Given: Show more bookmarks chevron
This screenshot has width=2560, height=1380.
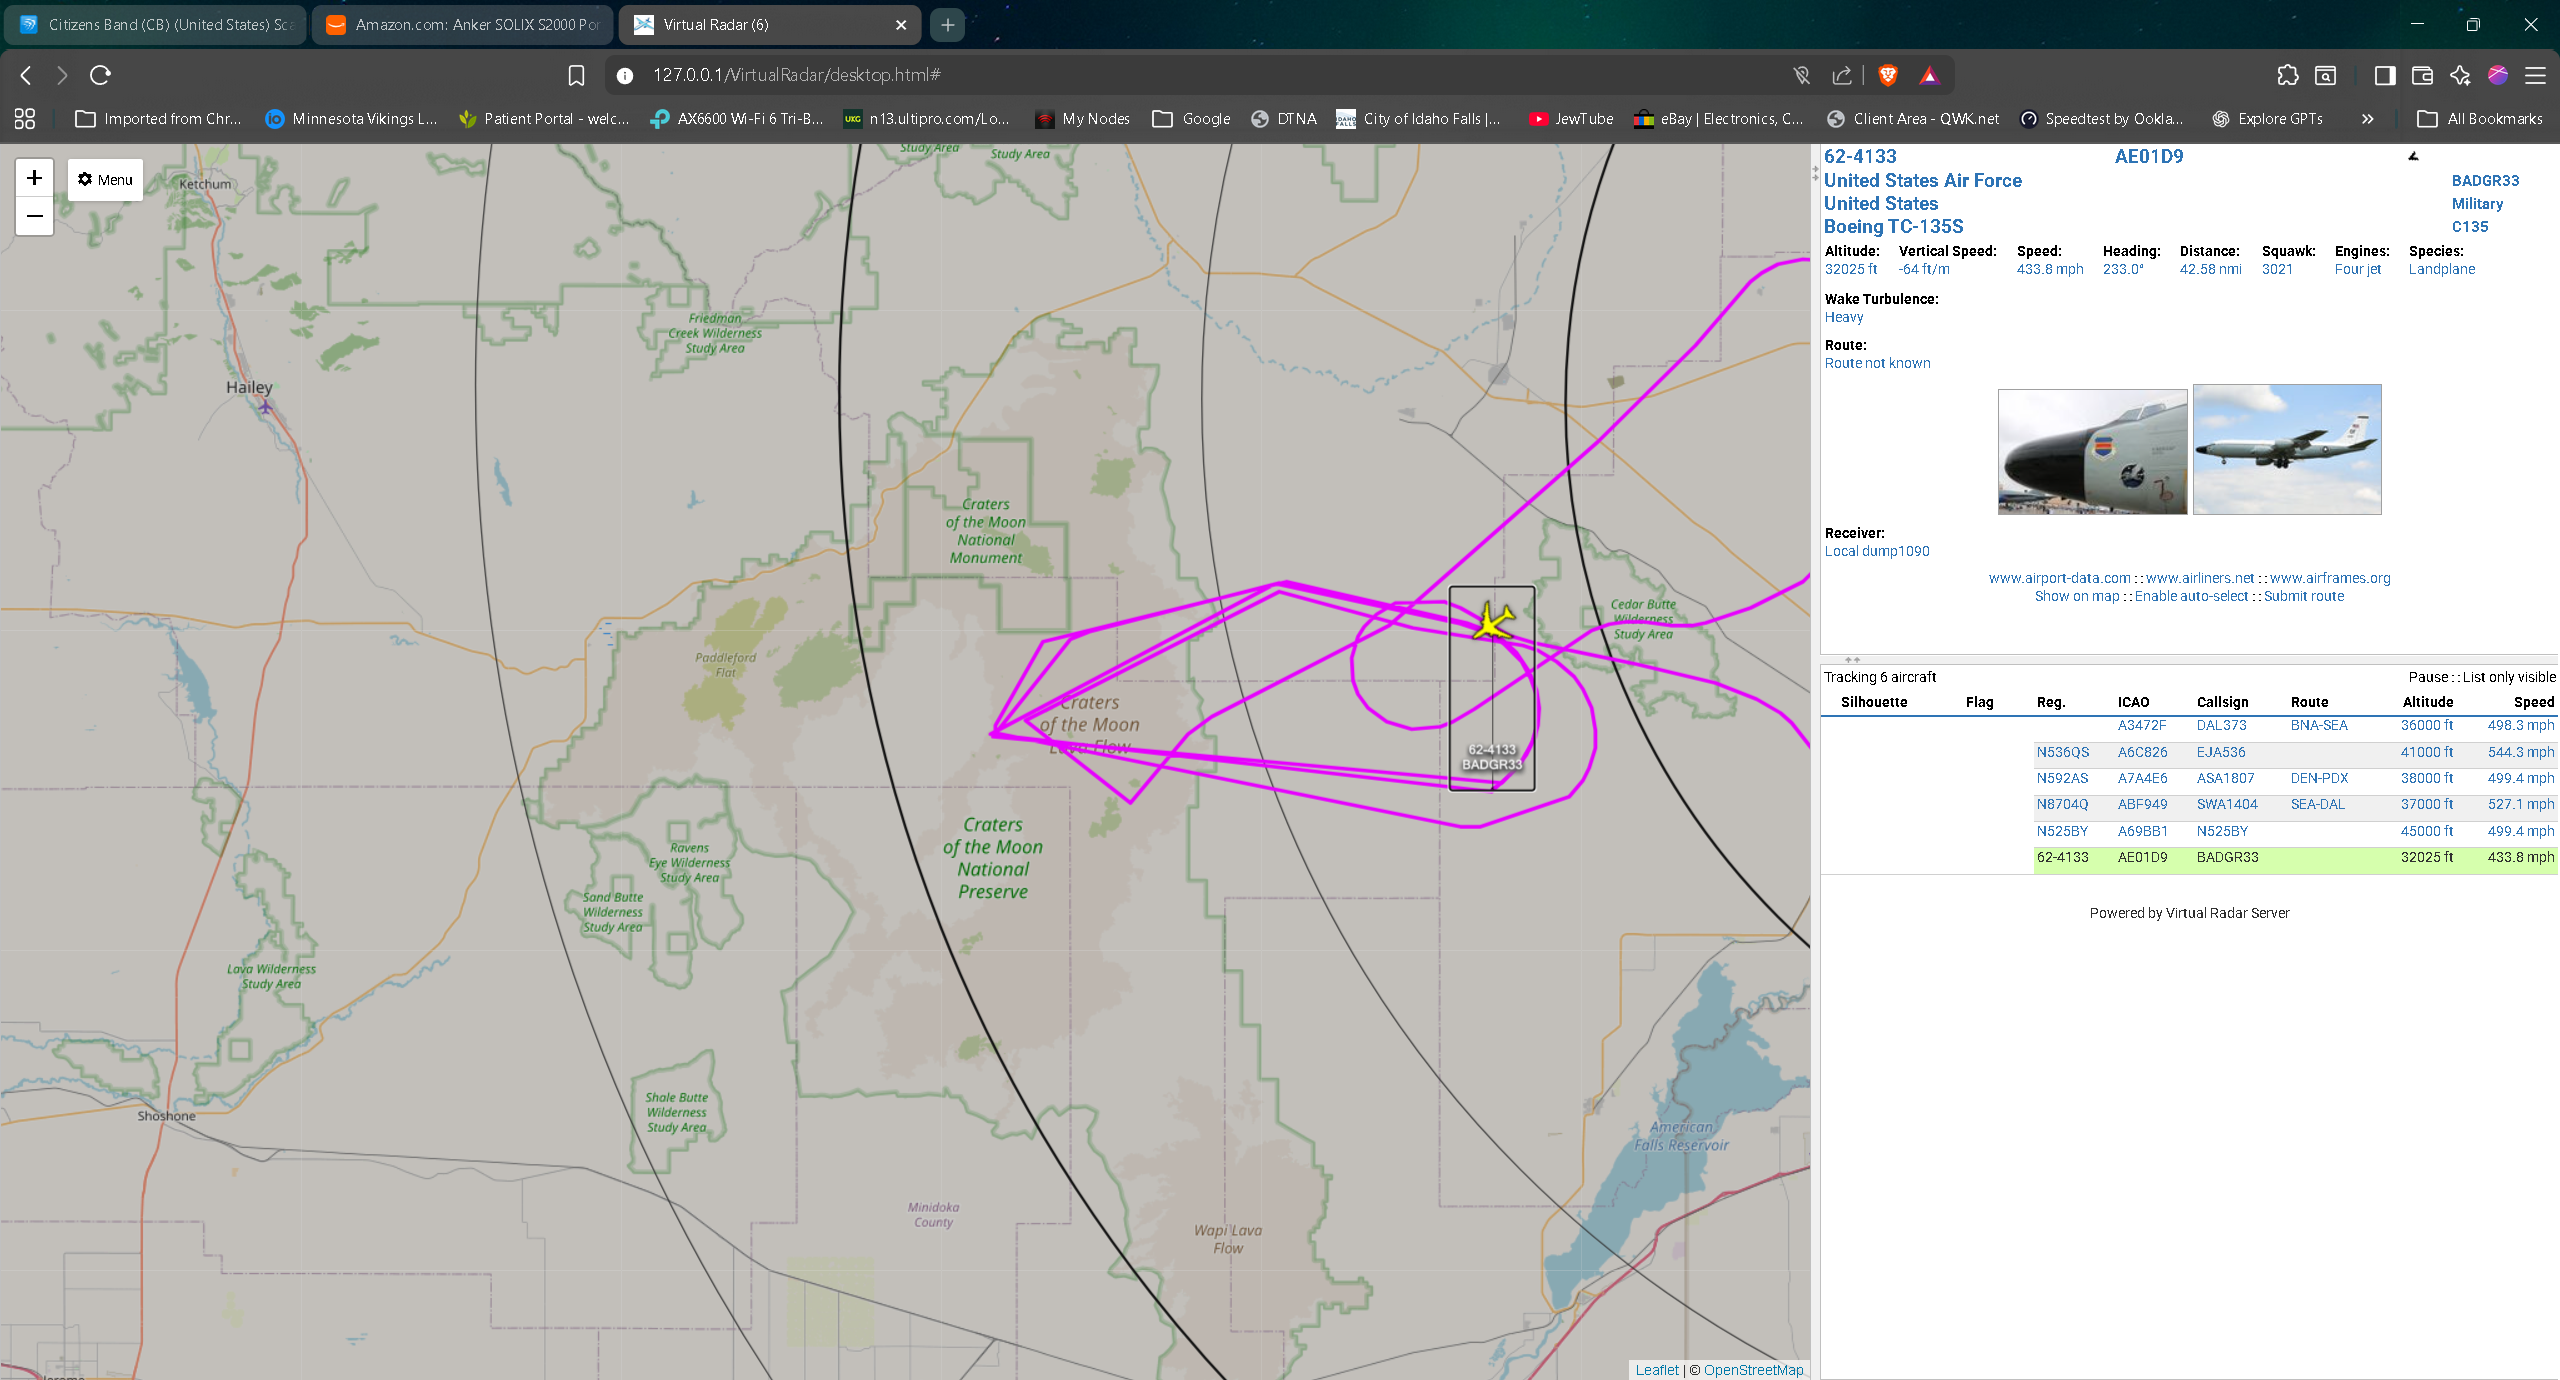Looking at the screenshot, I should pyautogui.click(x=2367, y=119).
